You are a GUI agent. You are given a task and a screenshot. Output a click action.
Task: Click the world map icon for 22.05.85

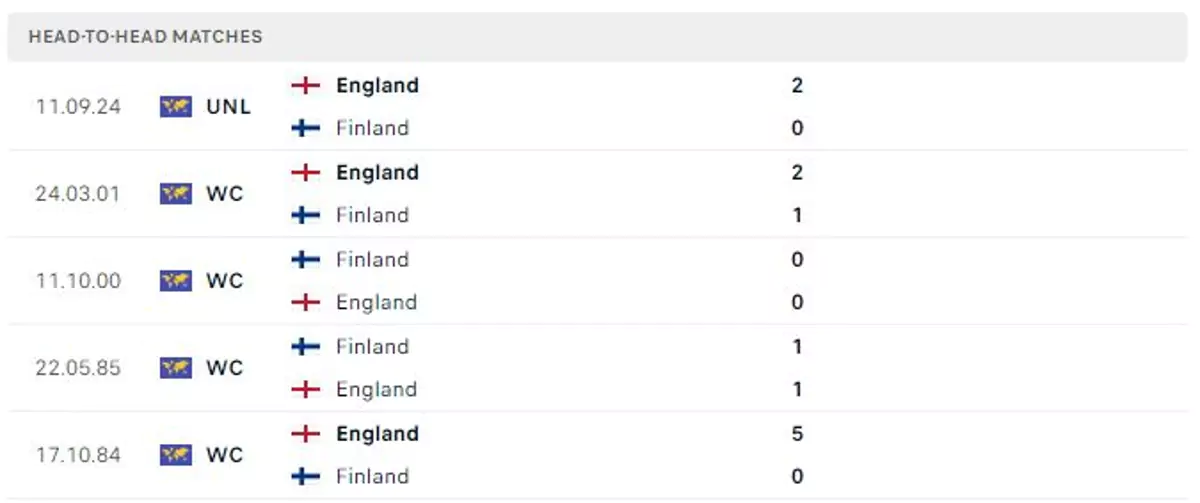pyautogui.click(x=175, y=368)
